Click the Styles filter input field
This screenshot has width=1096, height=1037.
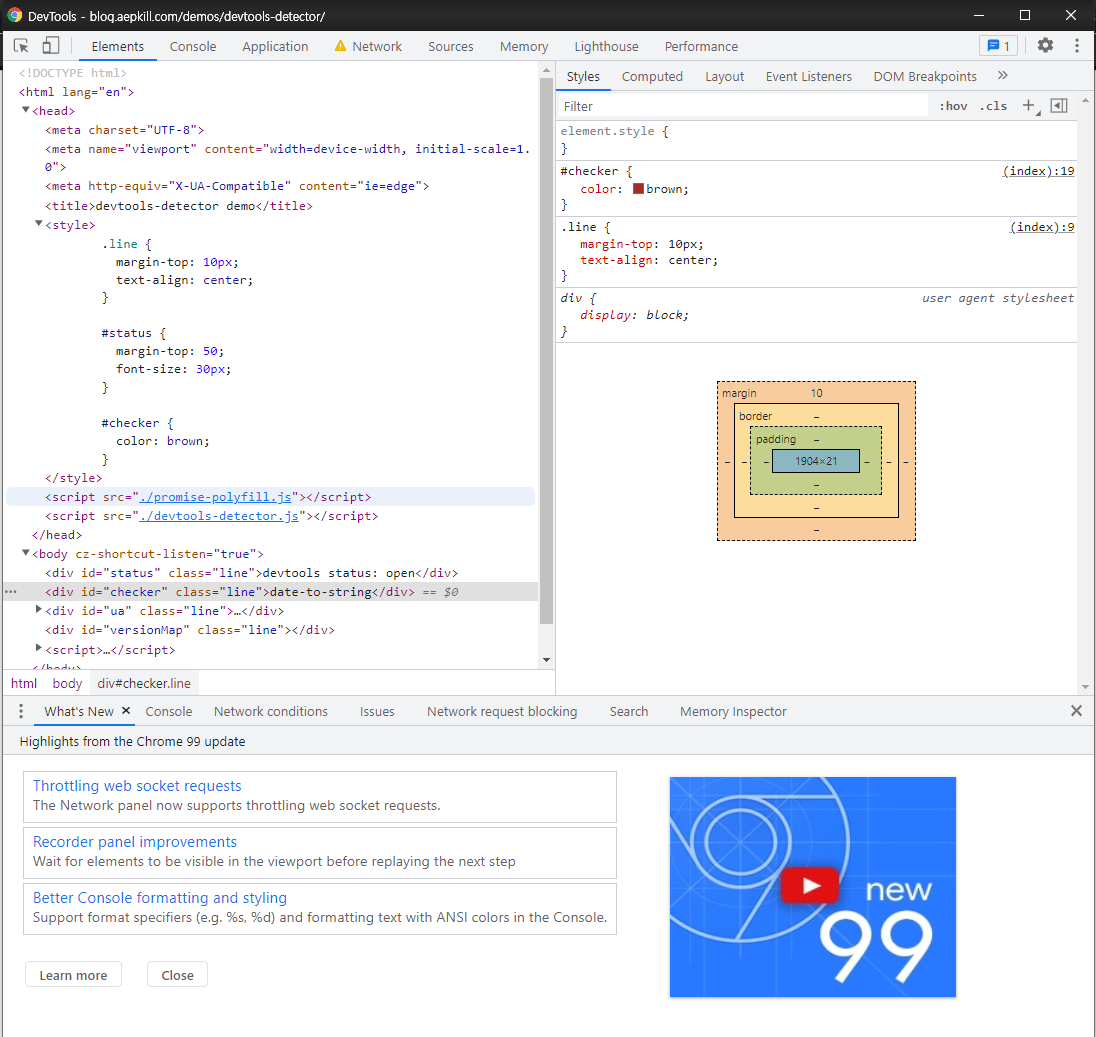click(742, 106)
